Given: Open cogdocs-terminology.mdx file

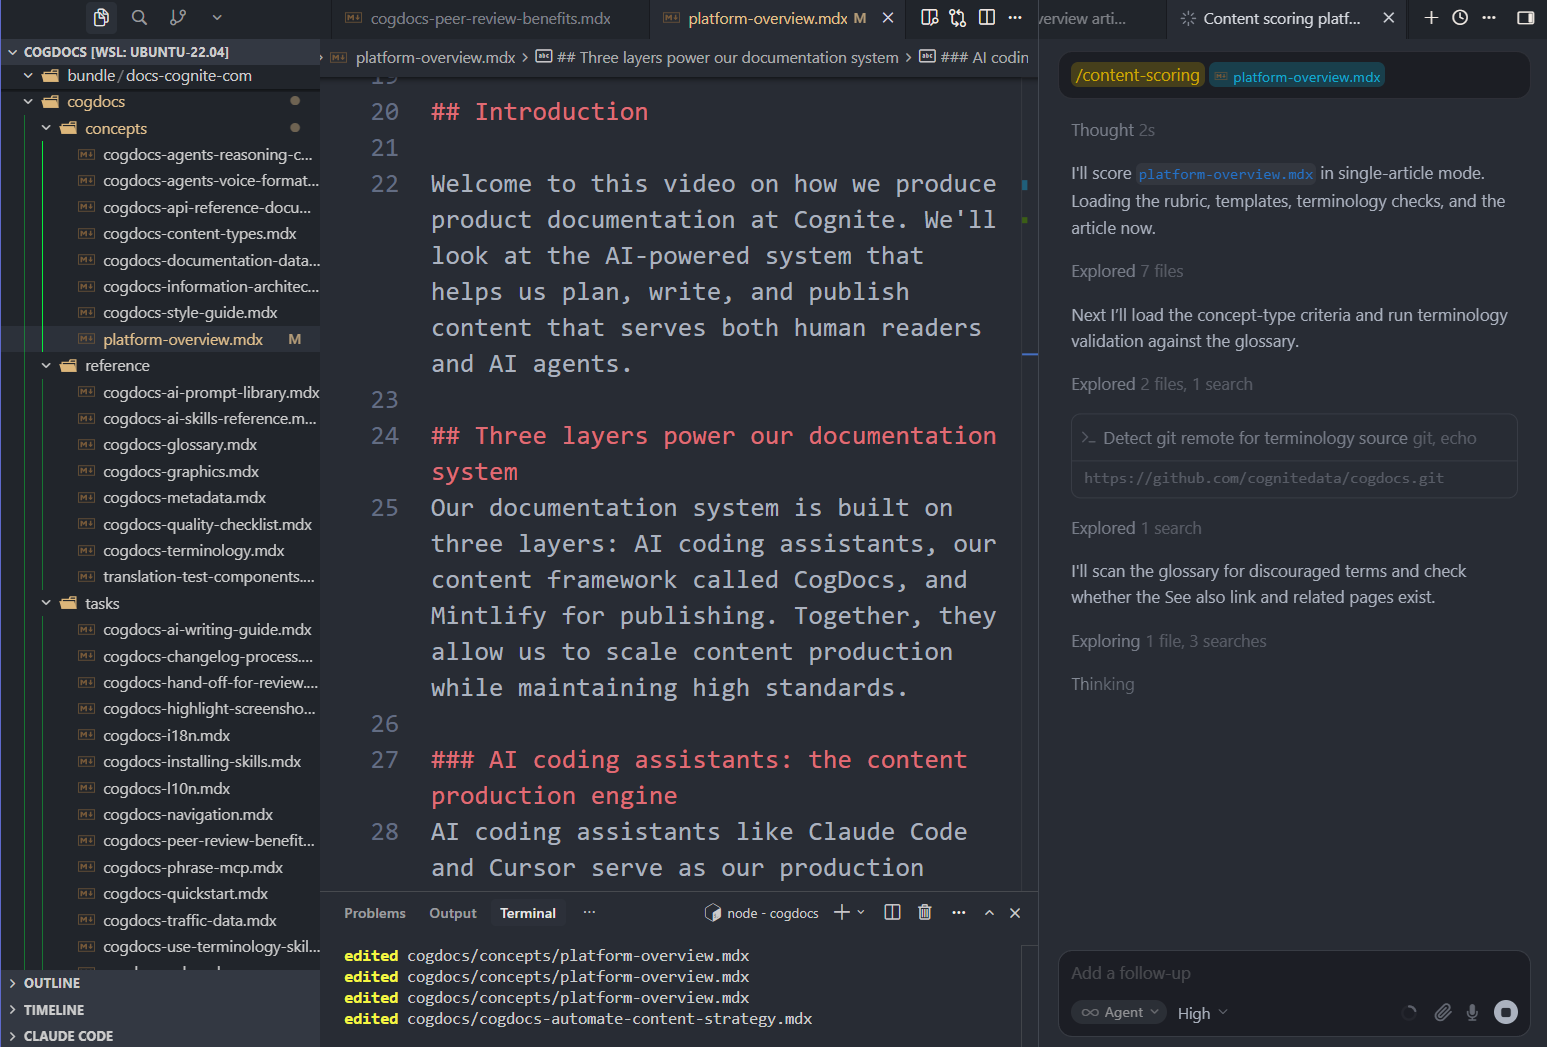Looking at the screenshot, I should (x=193, y=551).
